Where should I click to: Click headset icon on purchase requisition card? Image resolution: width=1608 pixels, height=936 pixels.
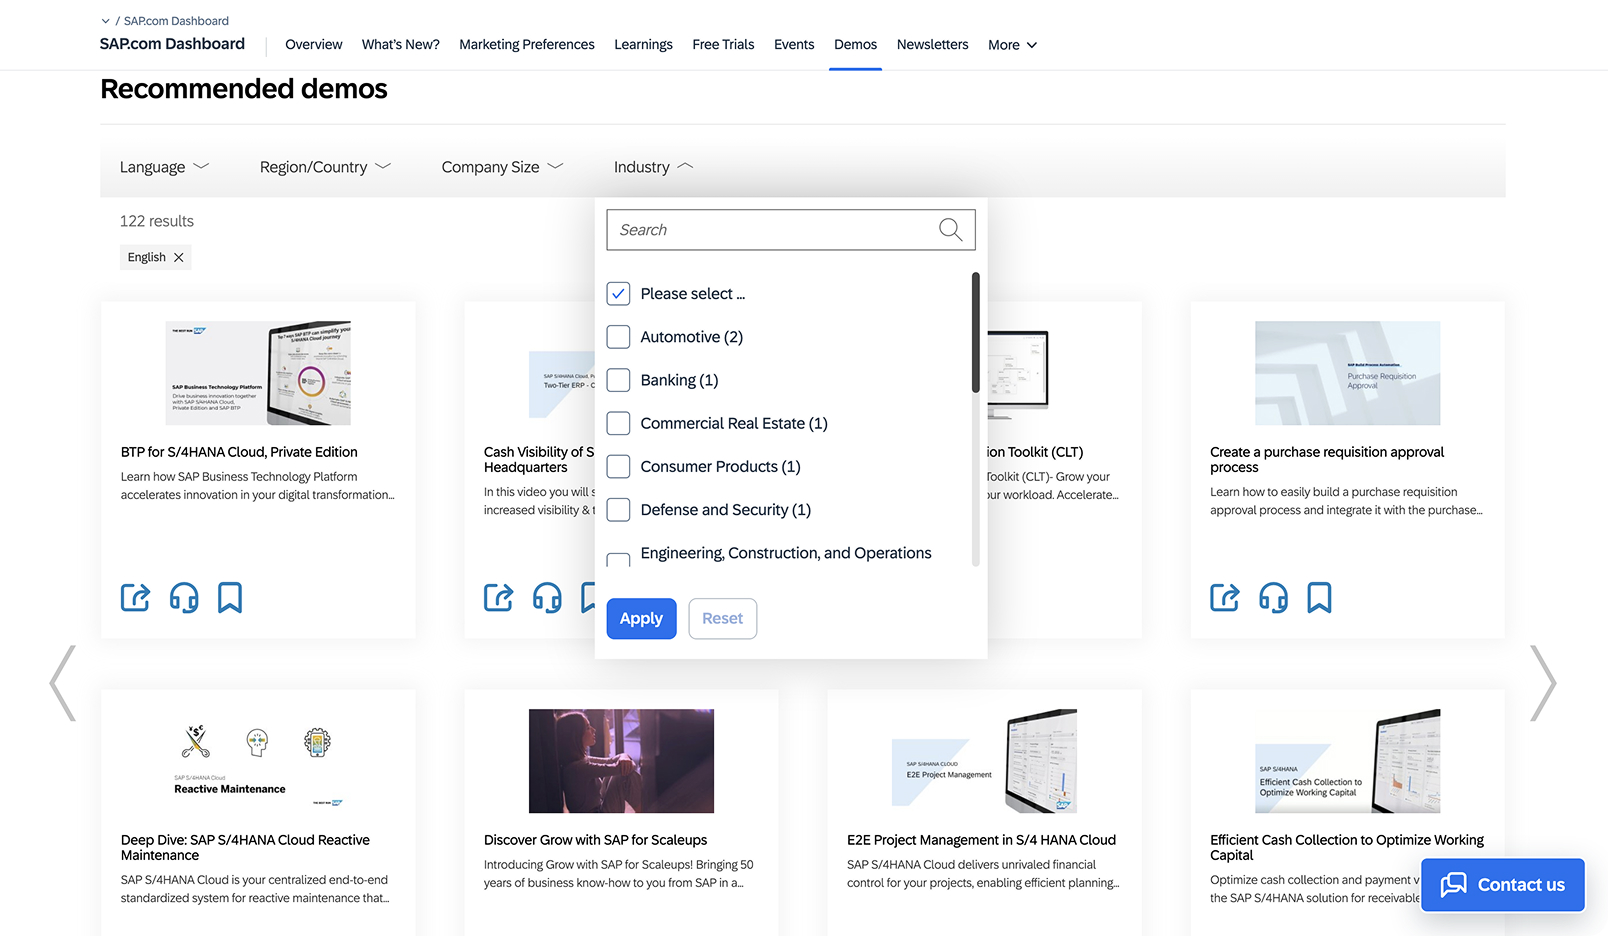pyautogui.click(x=1273, y=597)
